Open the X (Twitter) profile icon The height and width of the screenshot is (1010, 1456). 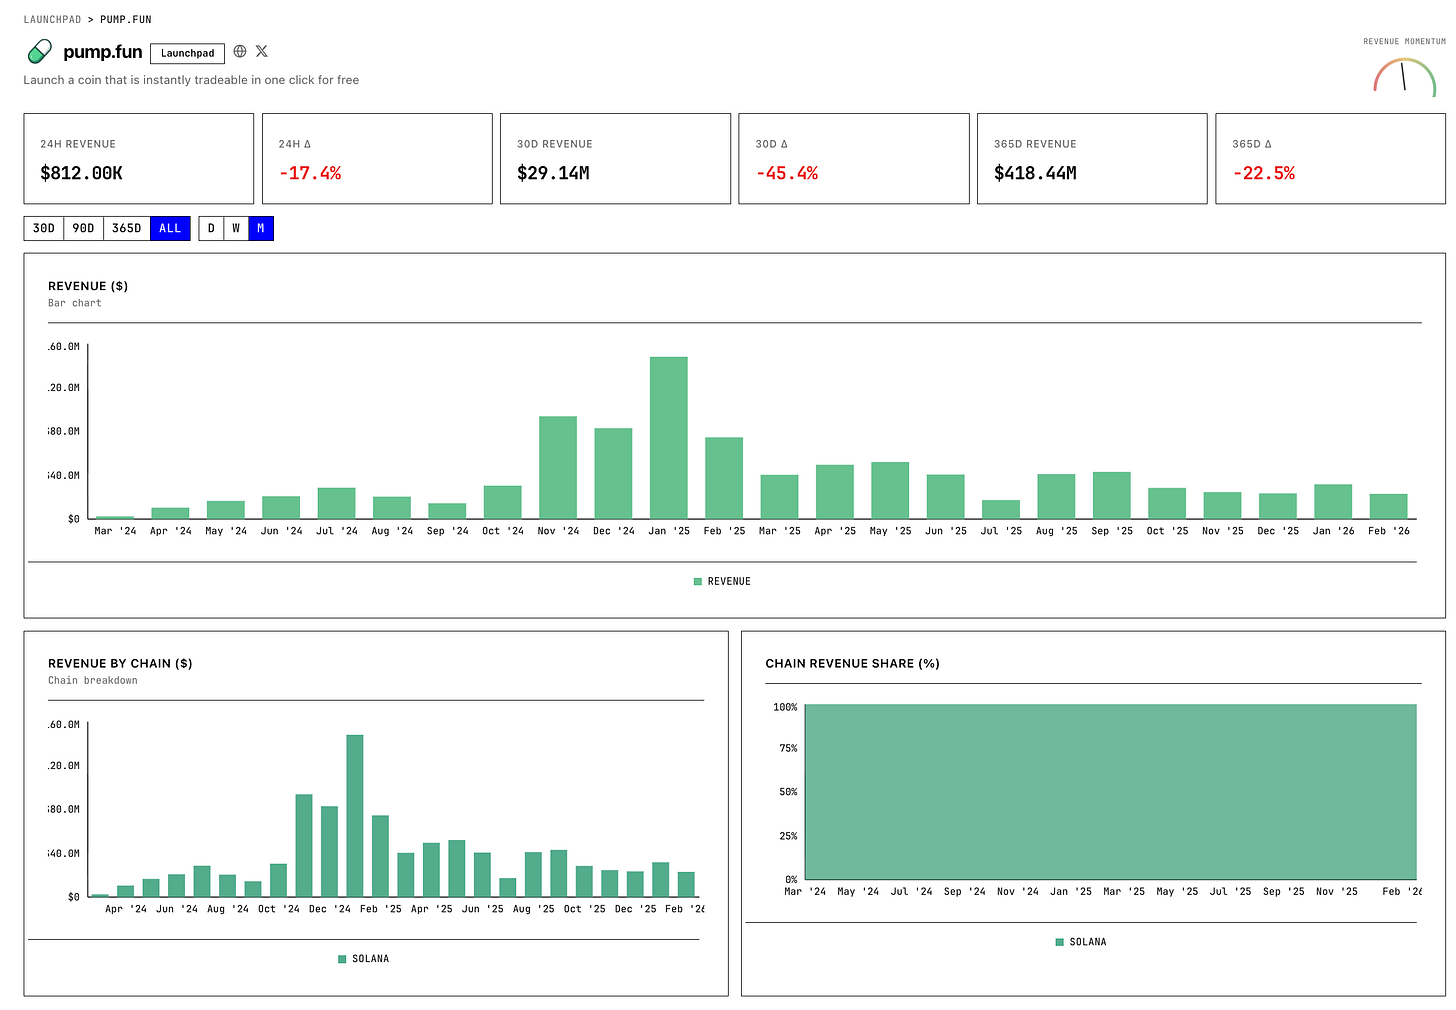(262, 51)
